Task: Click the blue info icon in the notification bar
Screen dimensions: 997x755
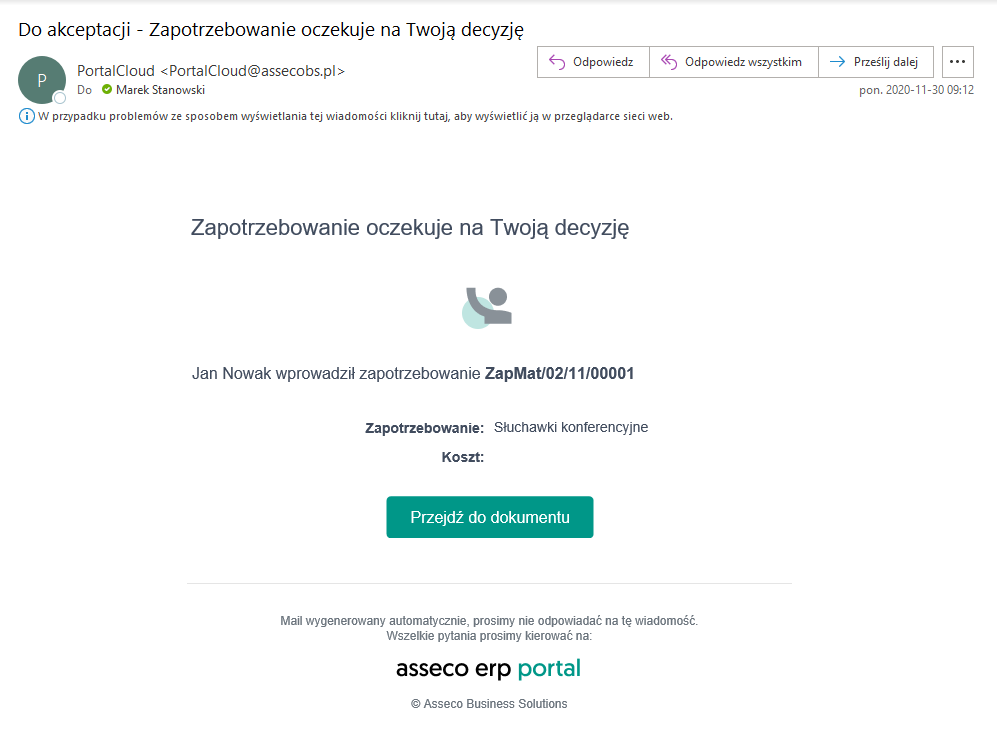Action: (27, 116)
